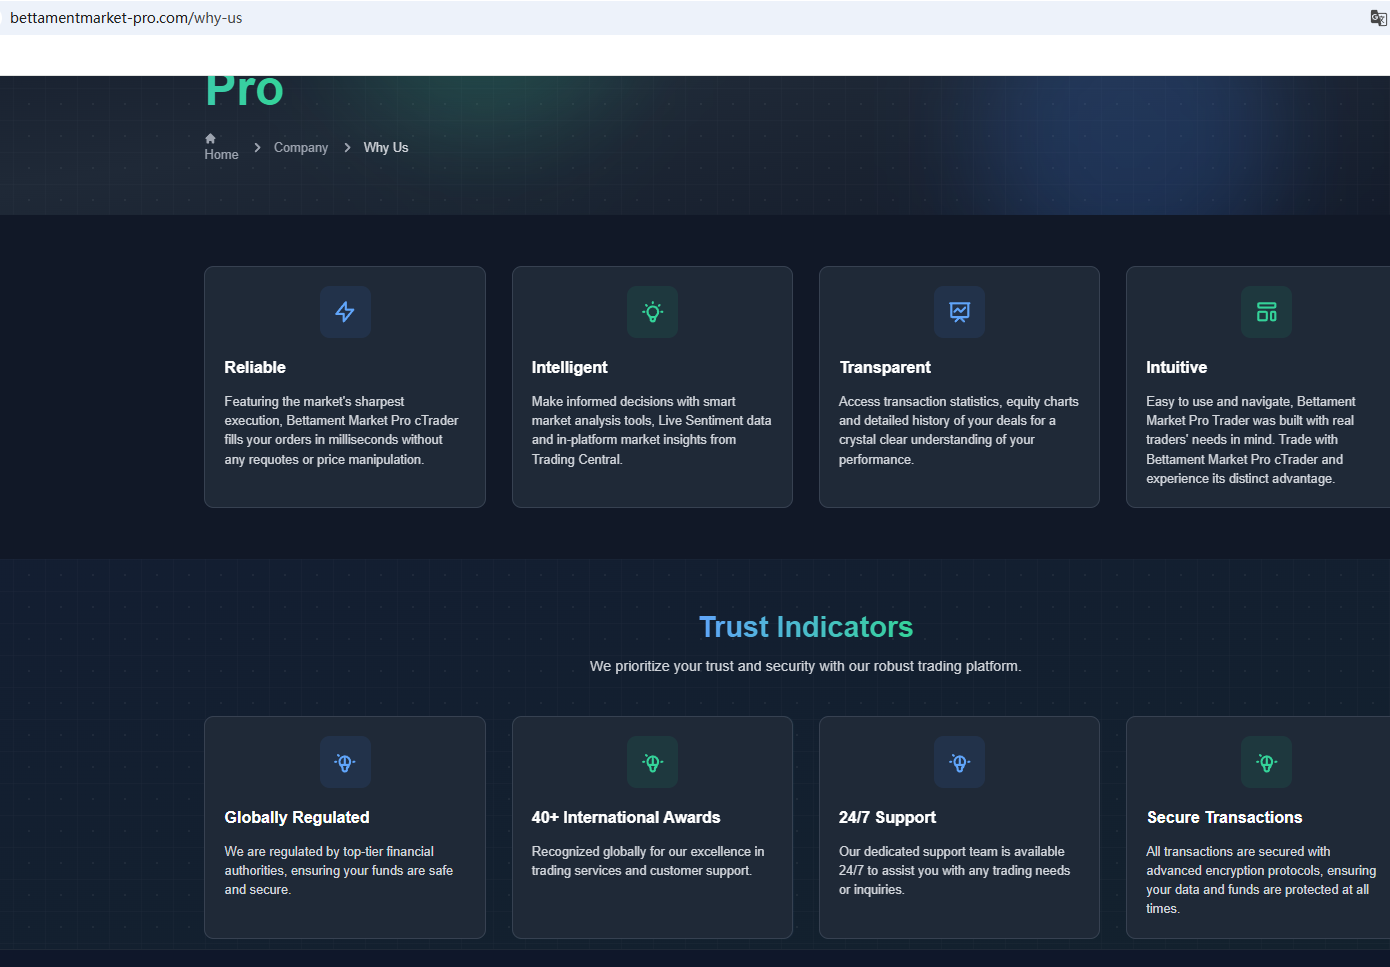Select the Why Us breadcrumb item
1390x967 pixels.
coord(386,148)
